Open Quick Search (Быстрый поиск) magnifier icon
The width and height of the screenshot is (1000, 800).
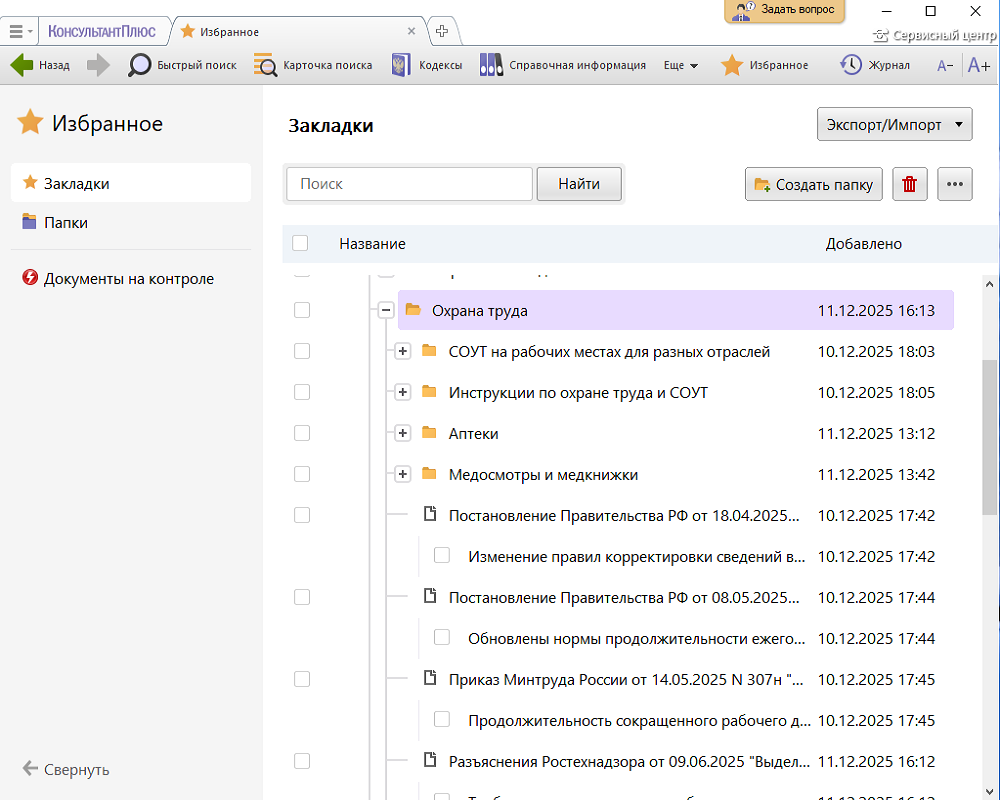point(140,65)
